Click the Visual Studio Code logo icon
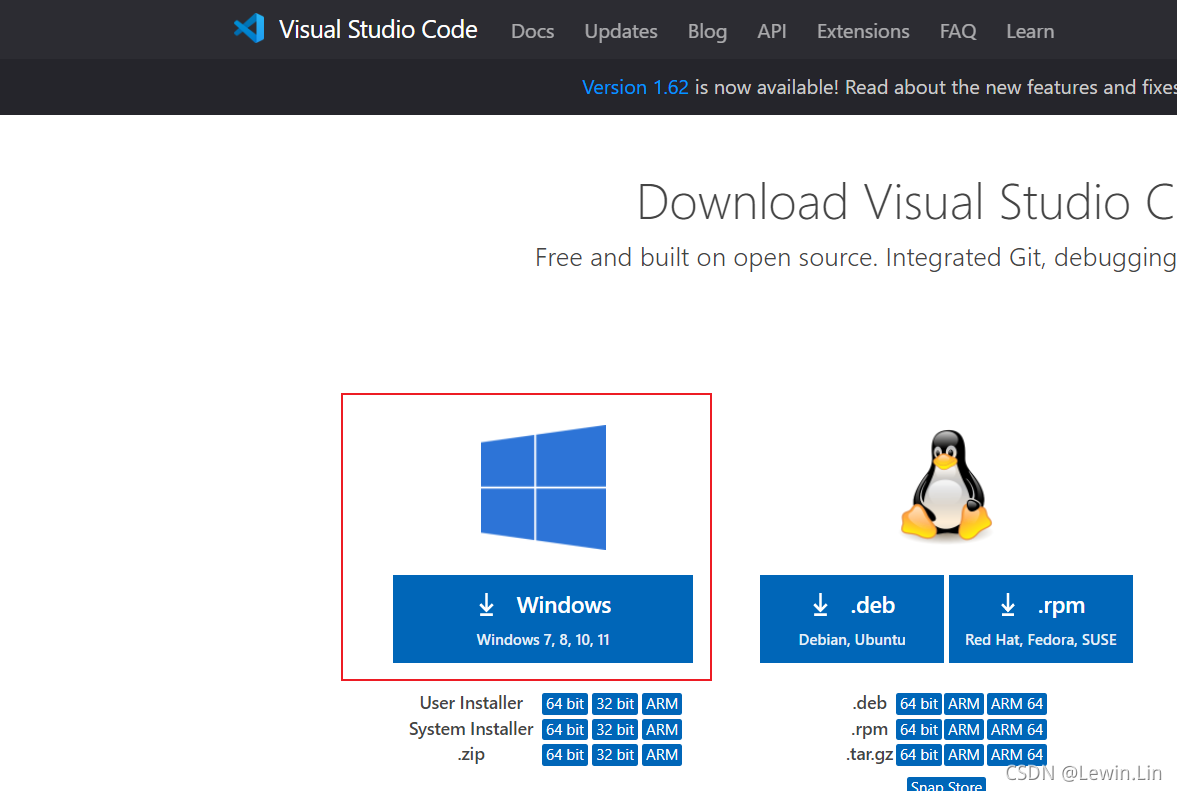The image size is (1177, 791). 249,29
